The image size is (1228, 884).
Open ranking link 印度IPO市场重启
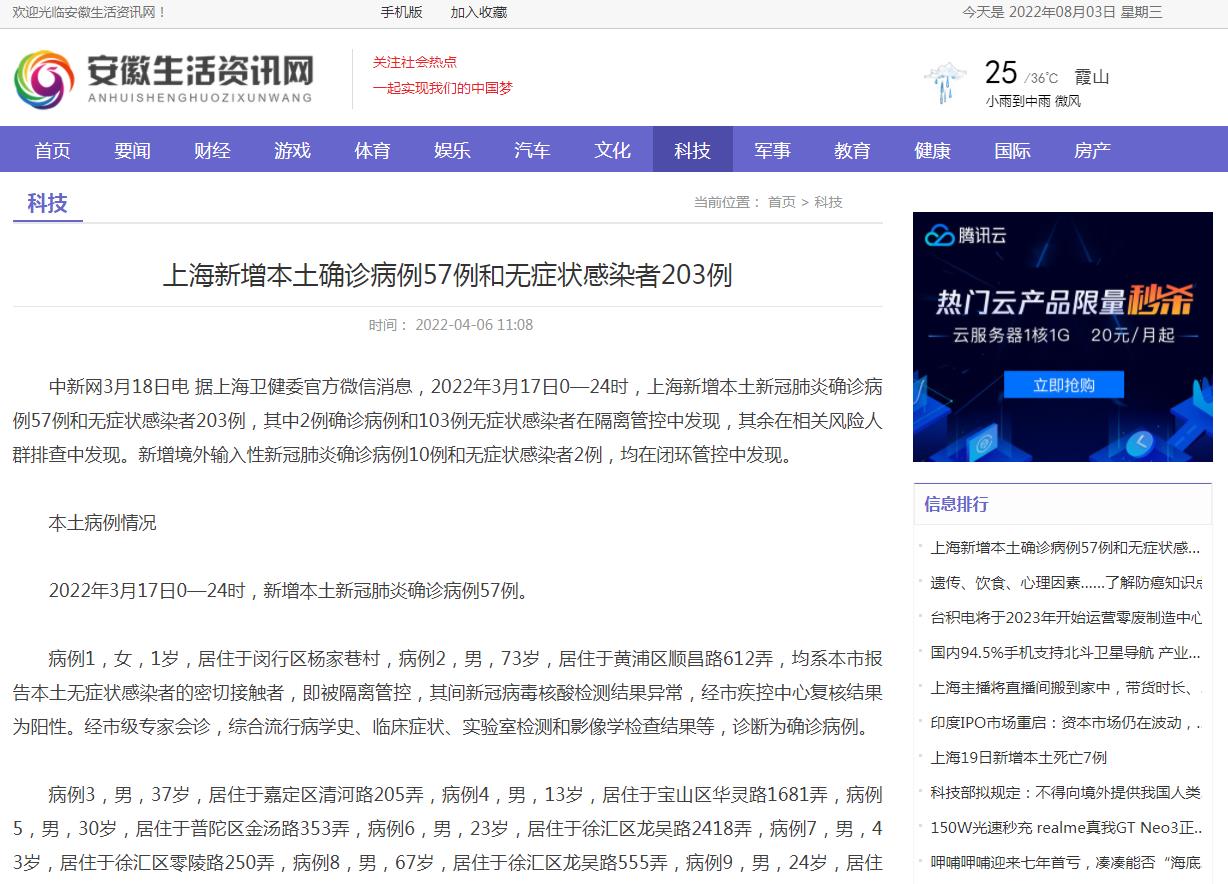coord(1066,722)
